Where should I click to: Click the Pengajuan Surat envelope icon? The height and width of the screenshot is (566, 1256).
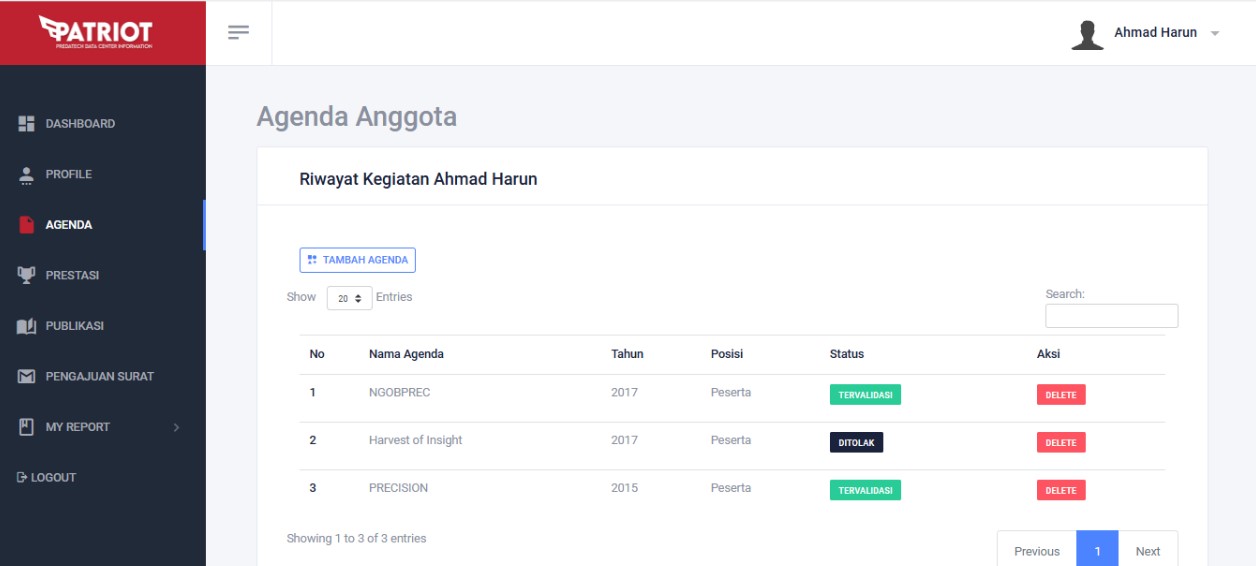(x=27, y=377)
